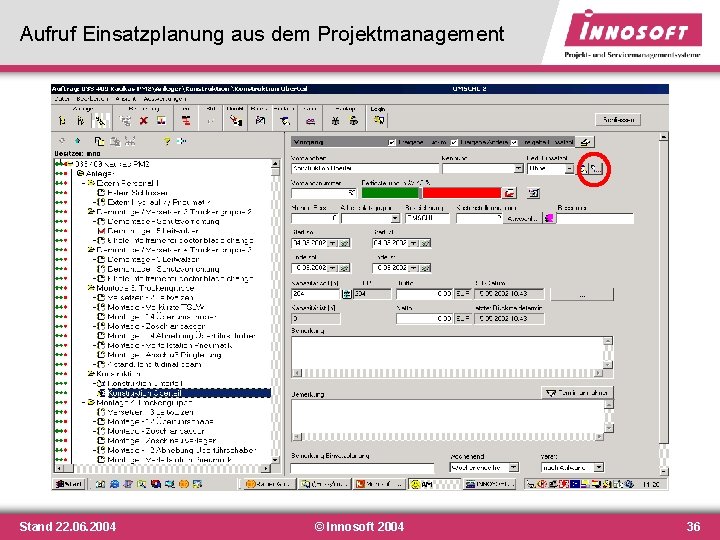
Task: Click the grey handle between green and red bars
Action: 421,193
